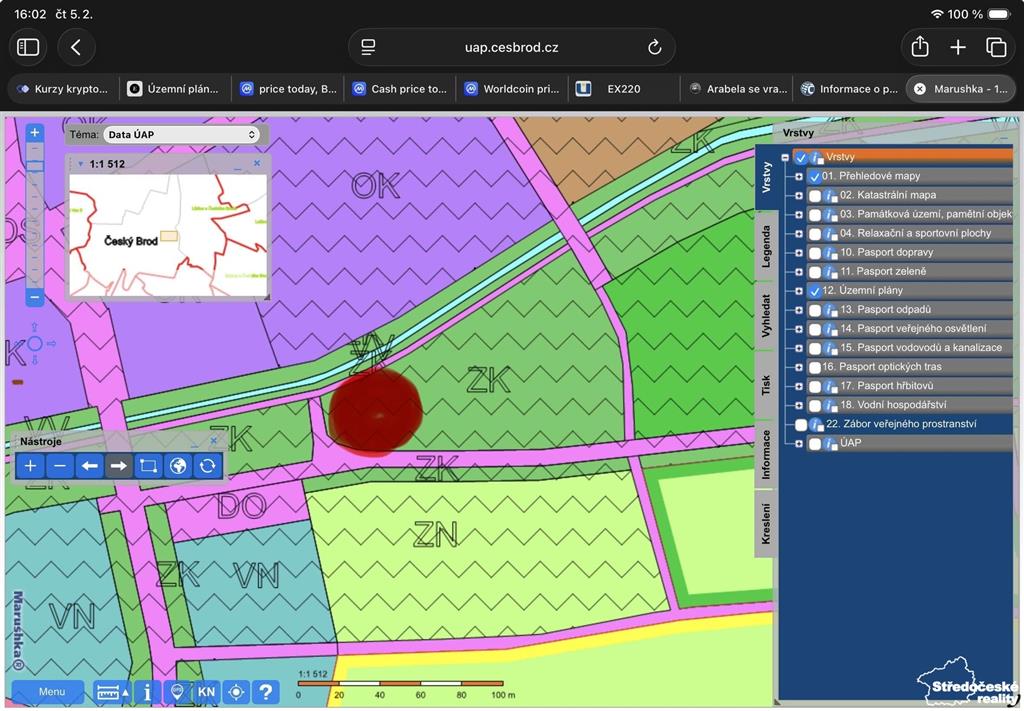
Task: Click the help question mark icon
Action: pyautogui.click(x=266, y=692)
